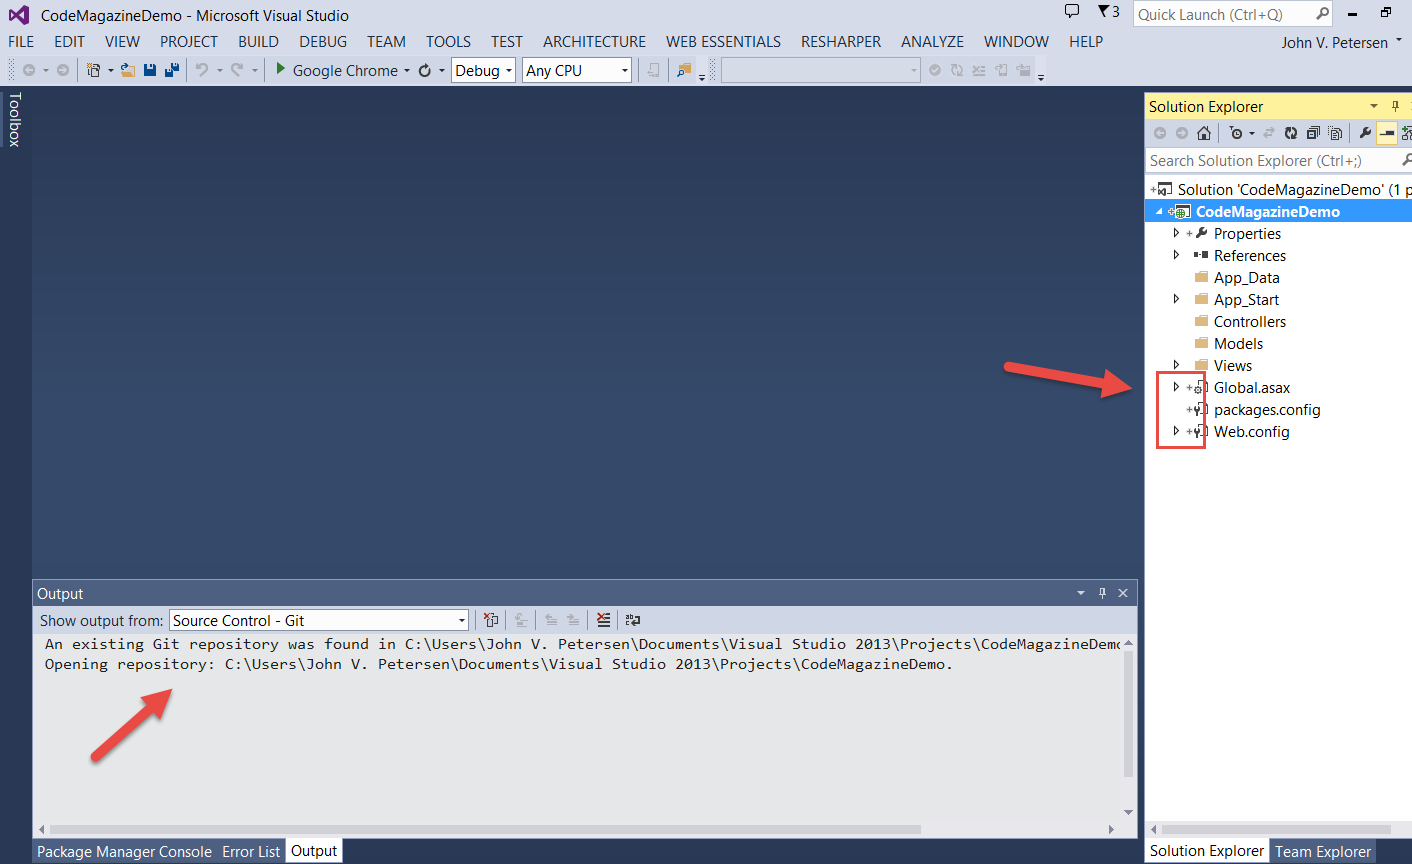Open the Google Chrome browser dropdown arrow
1412x864 pixels.
click(x=407, y=71)
